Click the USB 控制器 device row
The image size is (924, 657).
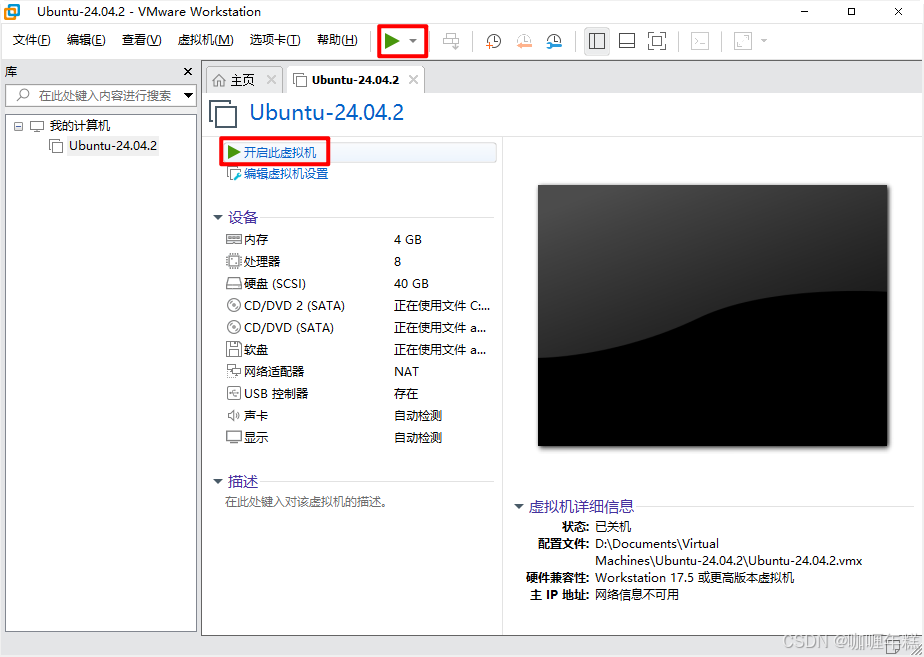pos(358,394)
